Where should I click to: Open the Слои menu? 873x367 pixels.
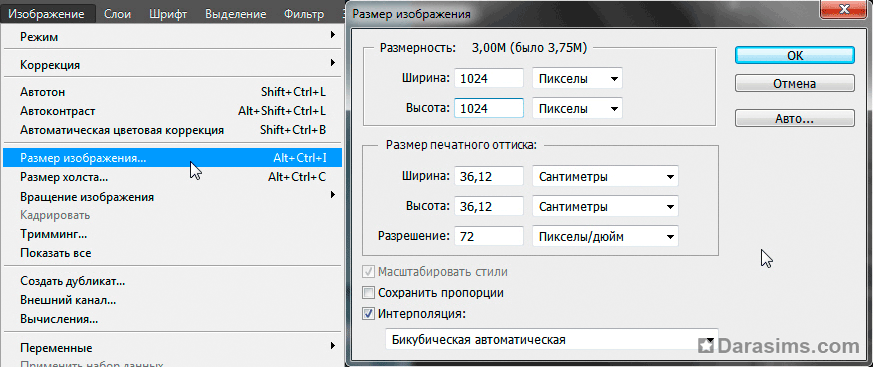point(117,14)
